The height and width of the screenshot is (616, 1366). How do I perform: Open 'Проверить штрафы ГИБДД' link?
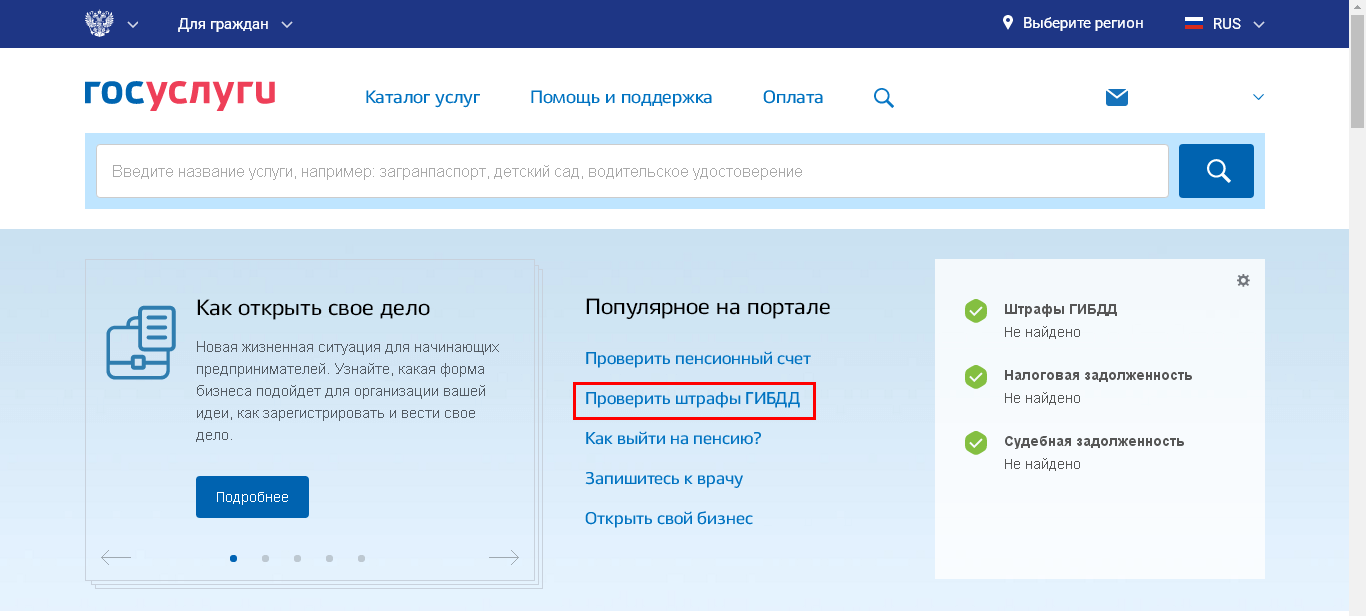(x=693, y=400)
